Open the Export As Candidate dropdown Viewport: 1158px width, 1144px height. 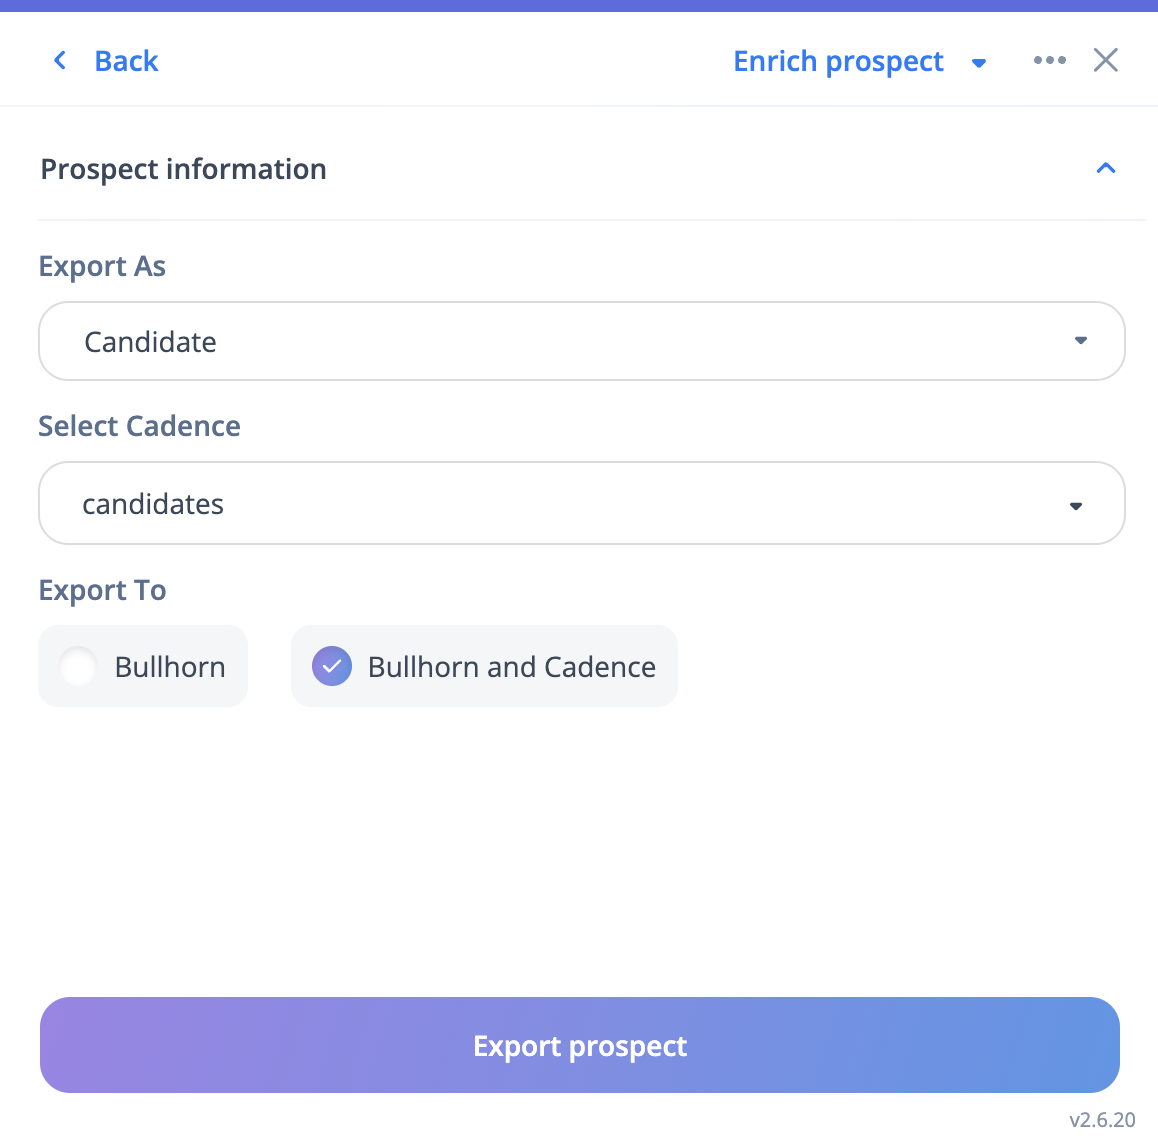(x=580, y=341)
